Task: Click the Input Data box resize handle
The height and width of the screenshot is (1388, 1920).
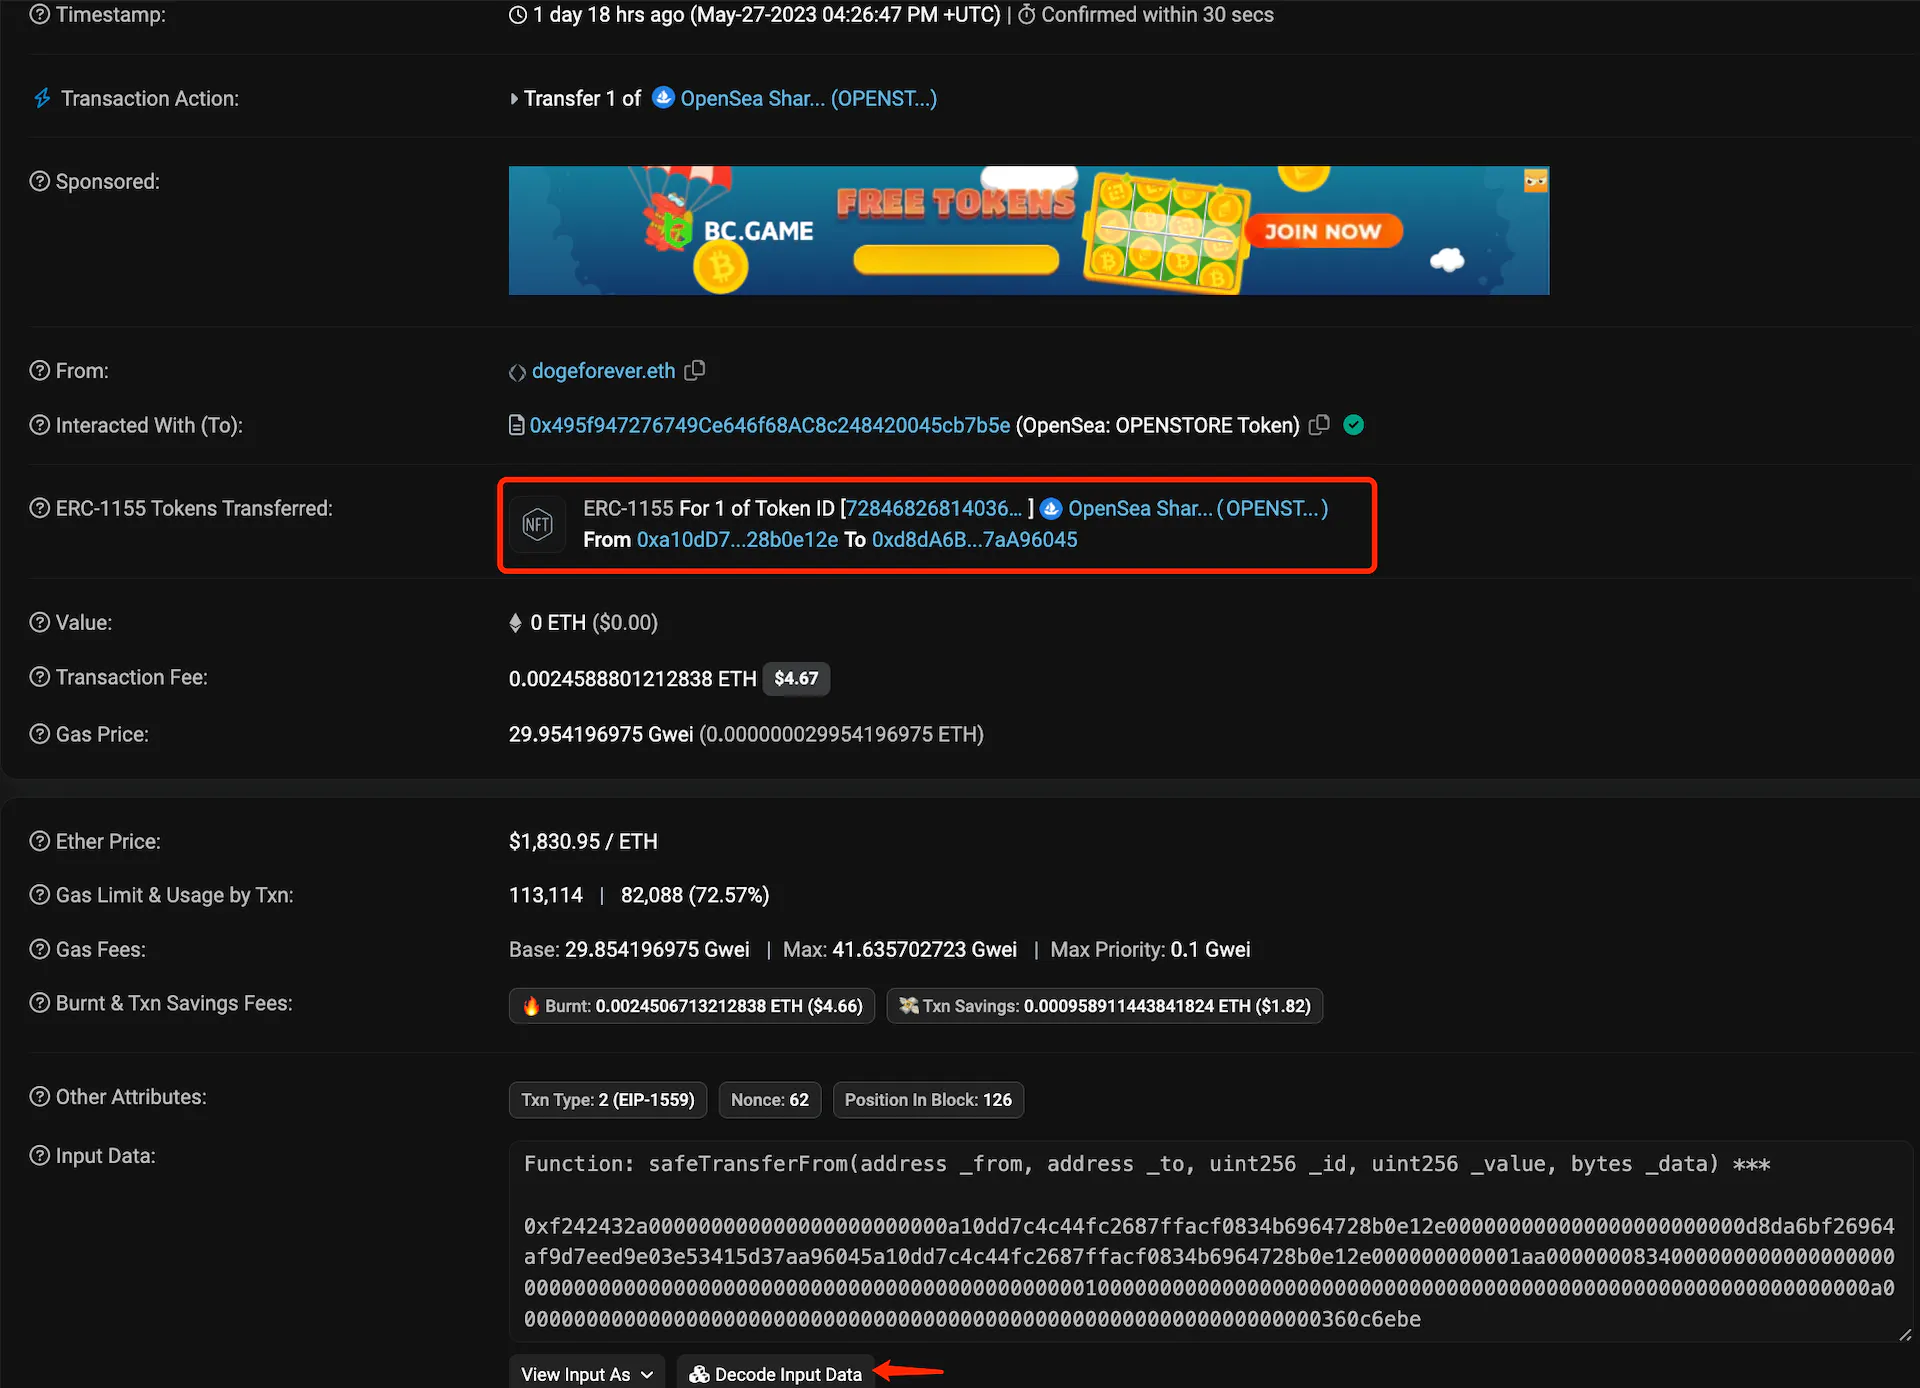Action: pos(1904,1334)
